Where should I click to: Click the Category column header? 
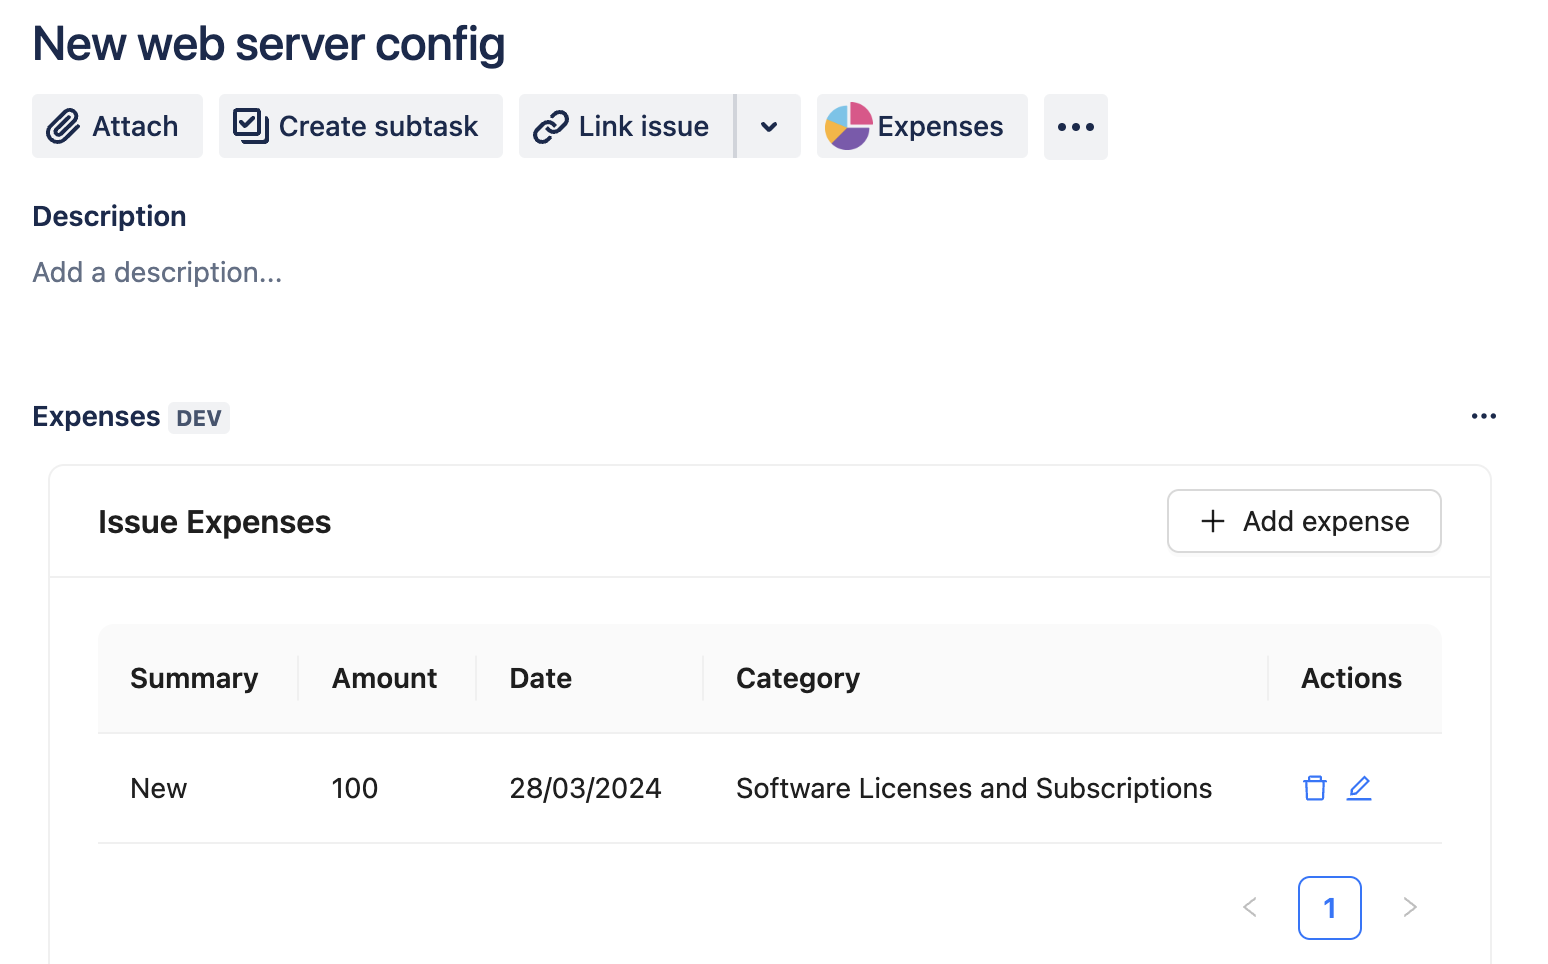798,679
